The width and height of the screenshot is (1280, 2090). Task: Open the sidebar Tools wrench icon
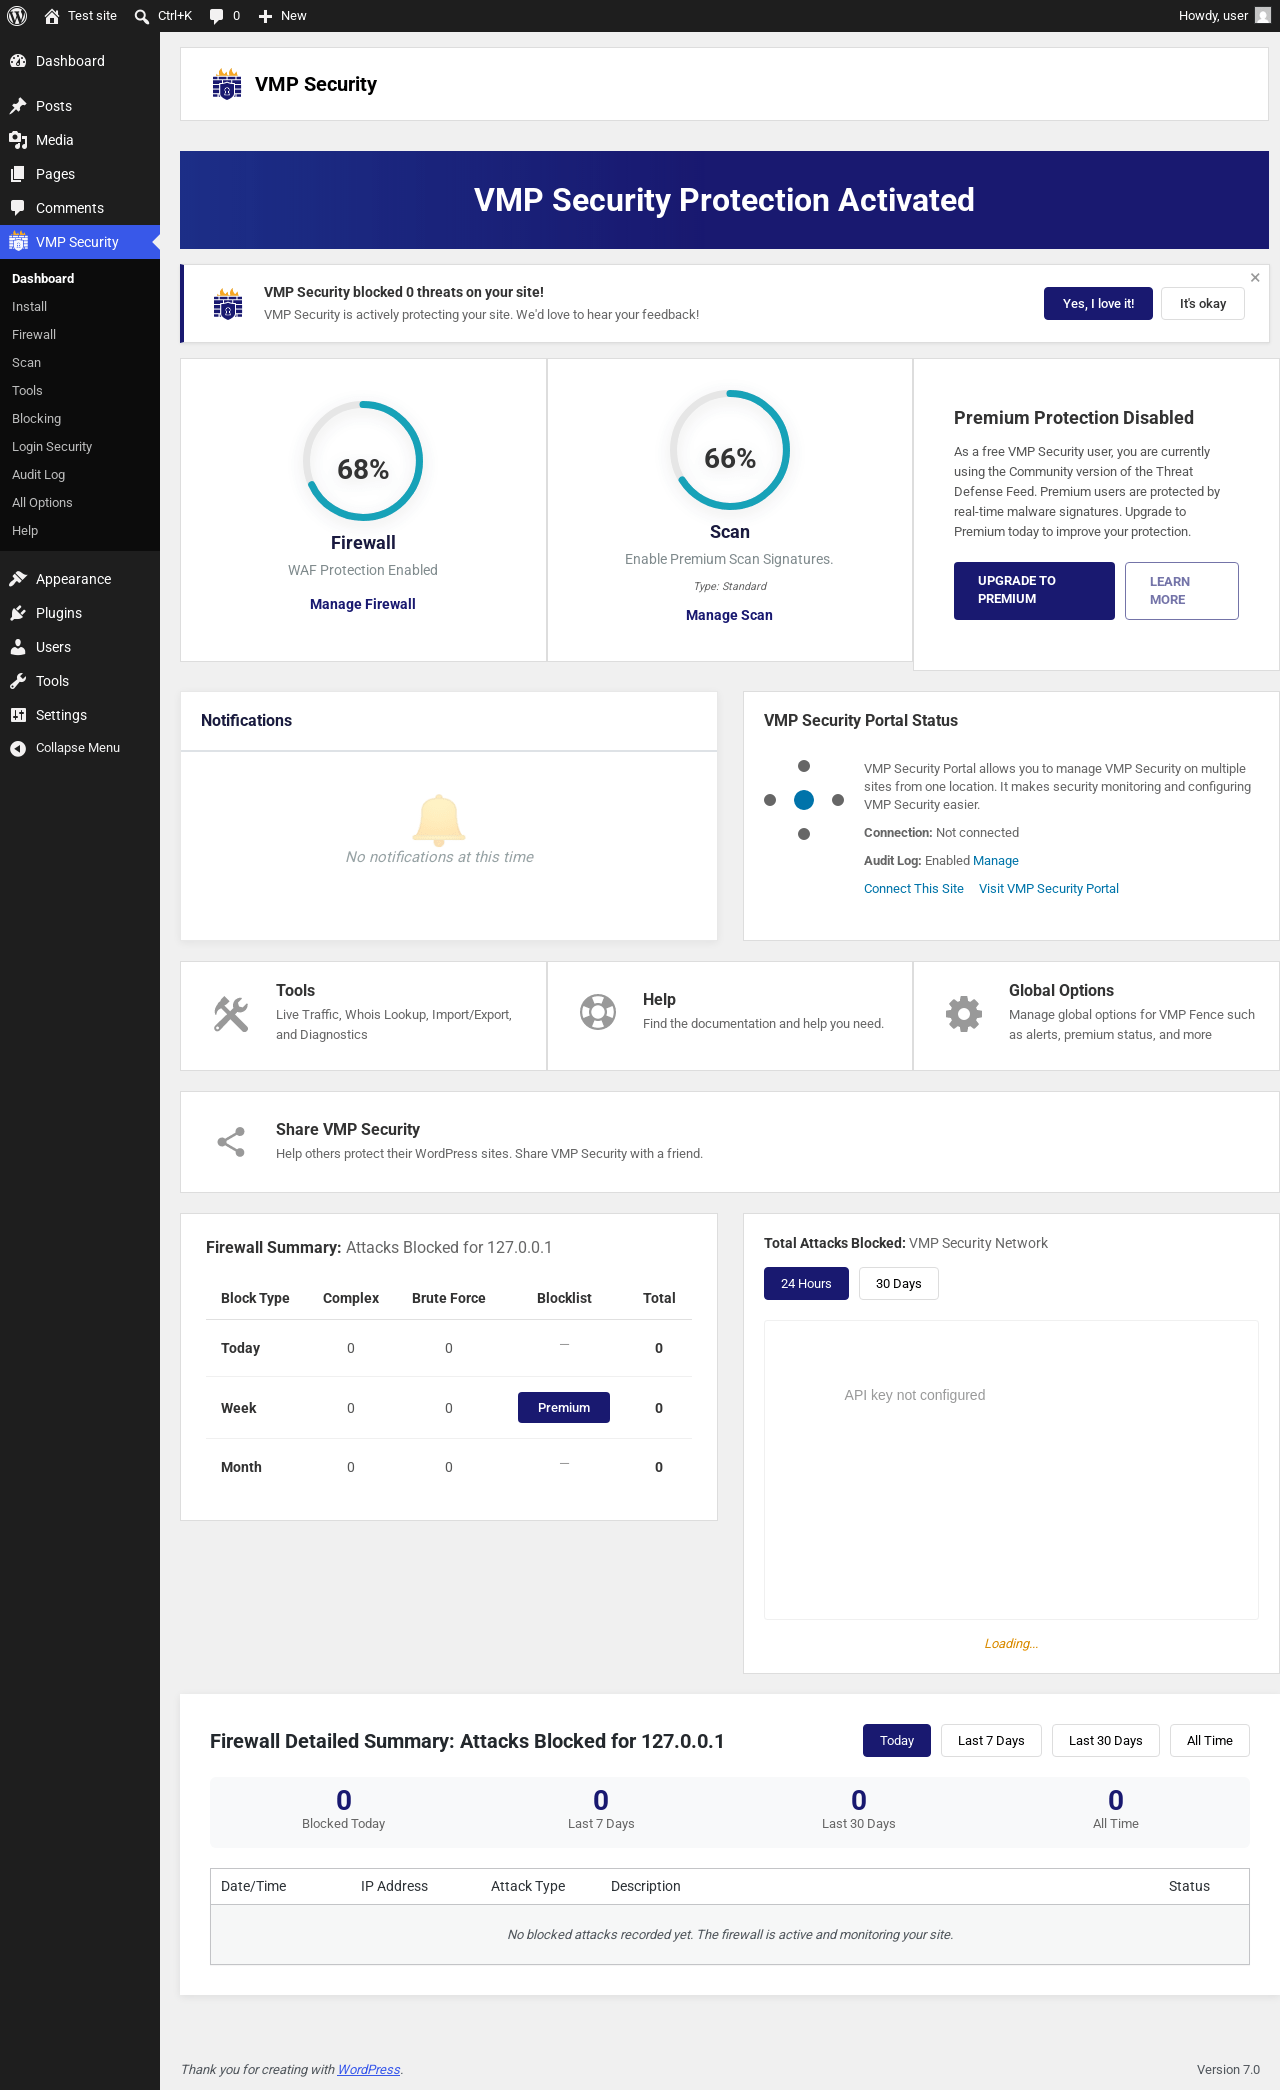tap(18, 681)
